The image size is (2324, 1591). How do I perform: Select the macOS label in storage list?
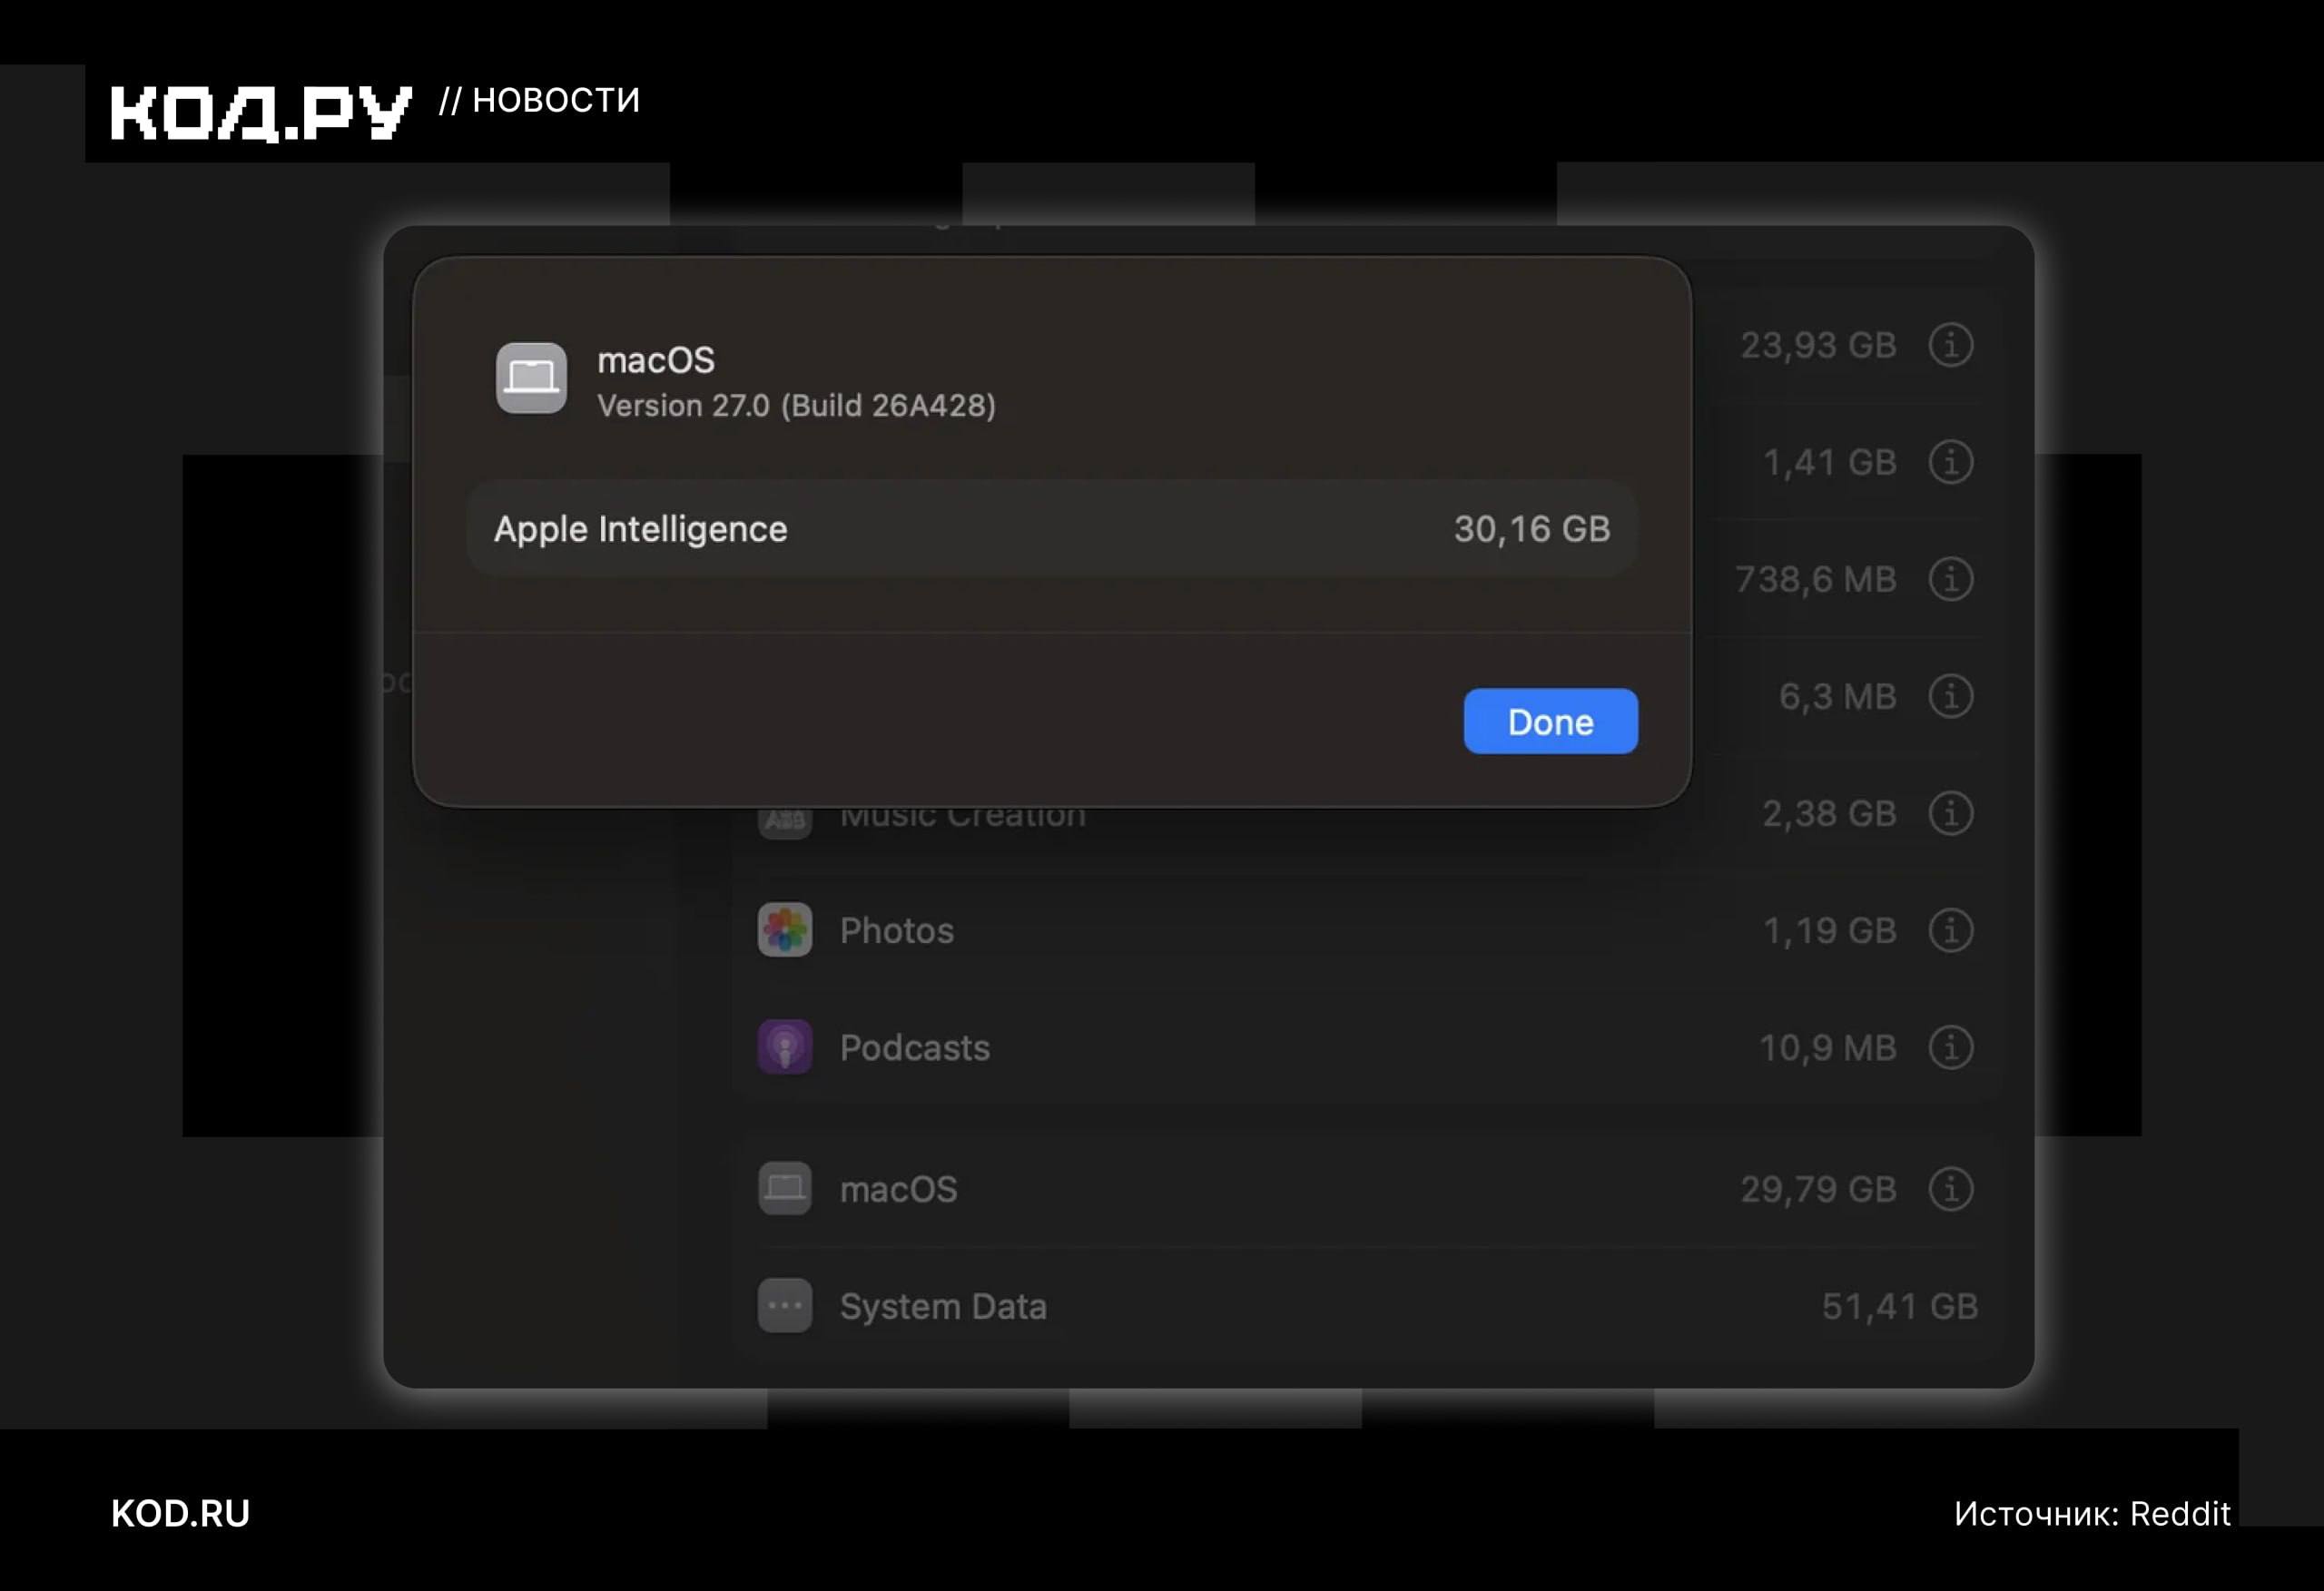click(899, 1190)
